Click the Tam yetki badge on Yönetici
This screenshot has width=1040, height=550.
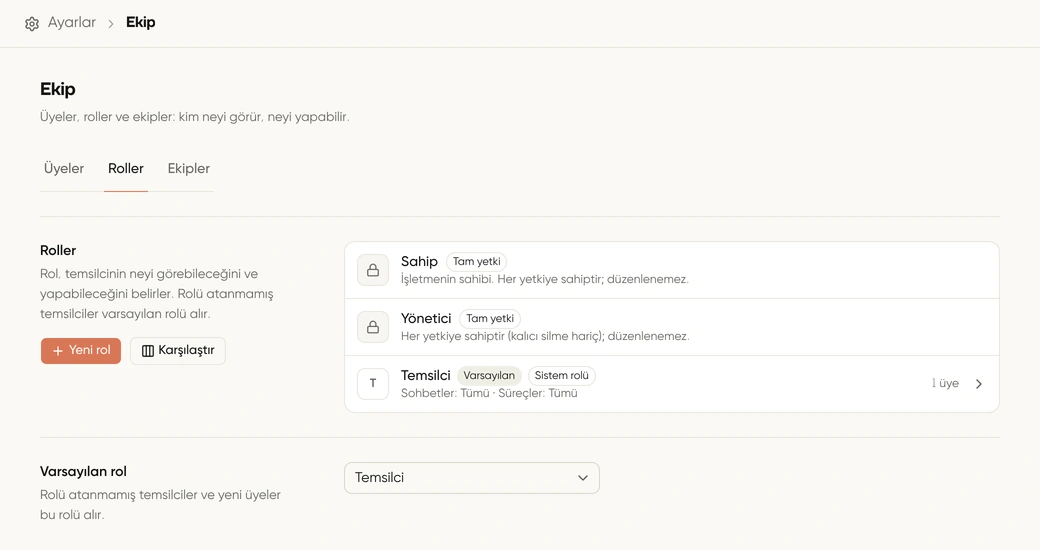point(490,318)
